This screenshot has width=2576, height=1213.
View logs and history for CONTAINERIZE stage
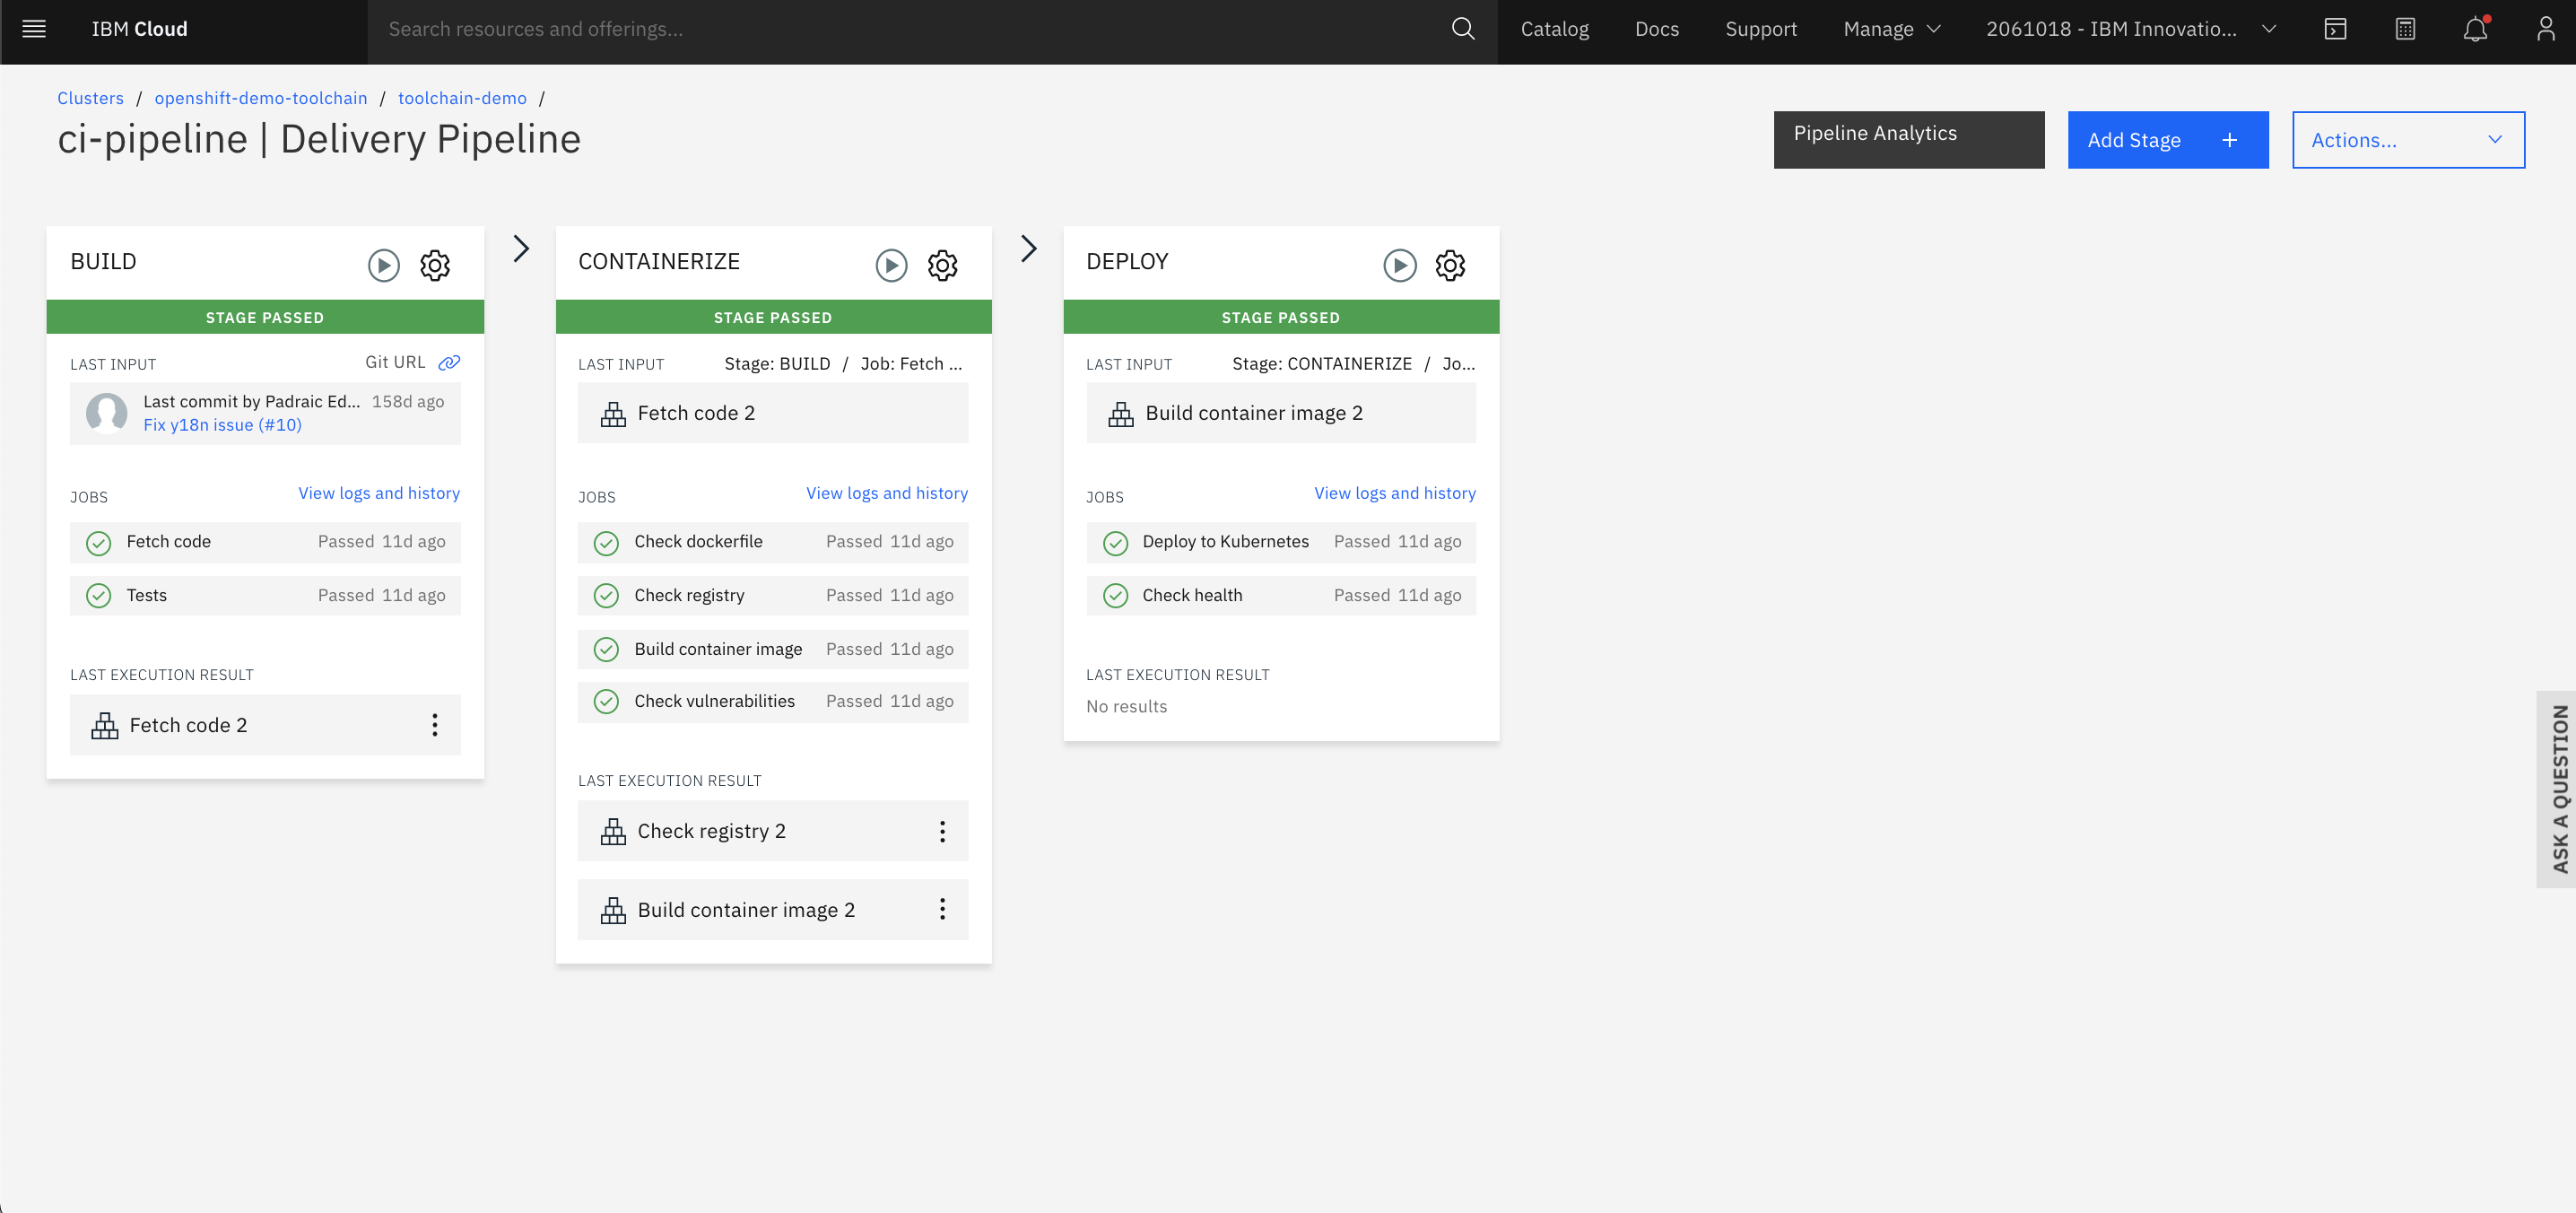(887, 493)
